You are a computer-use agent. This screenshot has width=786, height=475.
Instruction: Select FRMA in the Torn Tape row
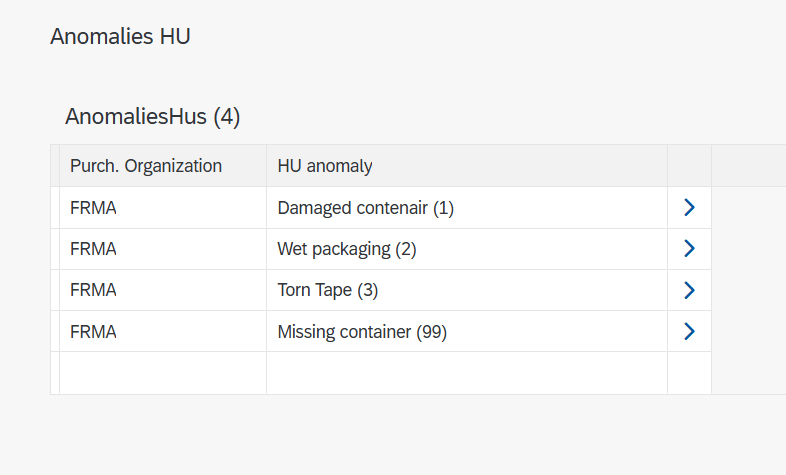[93, 290]
